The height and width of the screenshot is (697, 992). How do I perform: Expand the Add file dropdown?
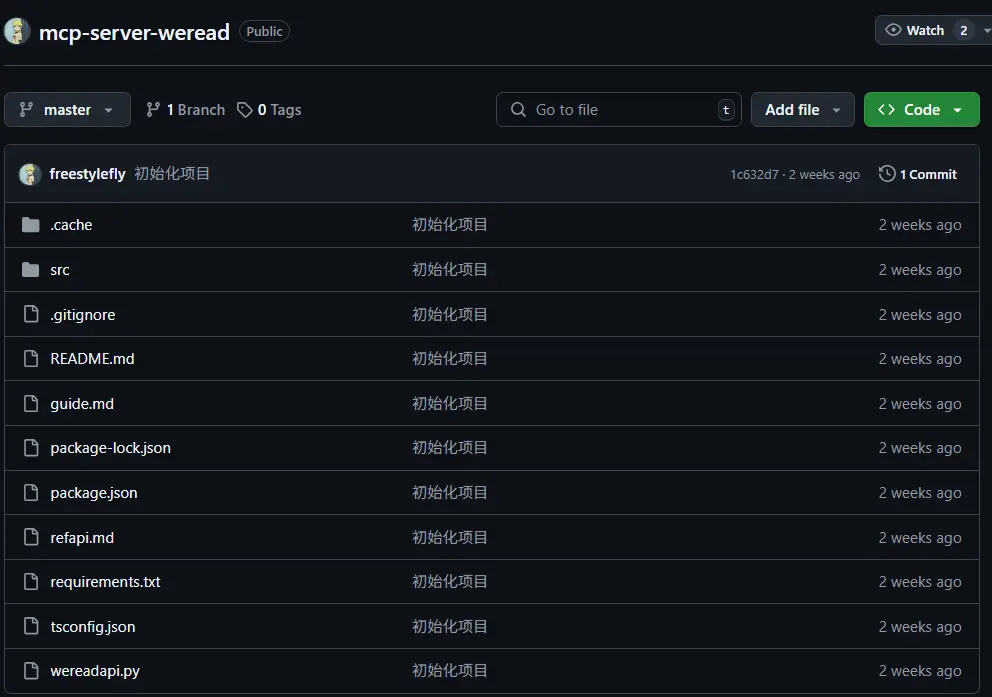pyautogui.click(x=802, y=110)
